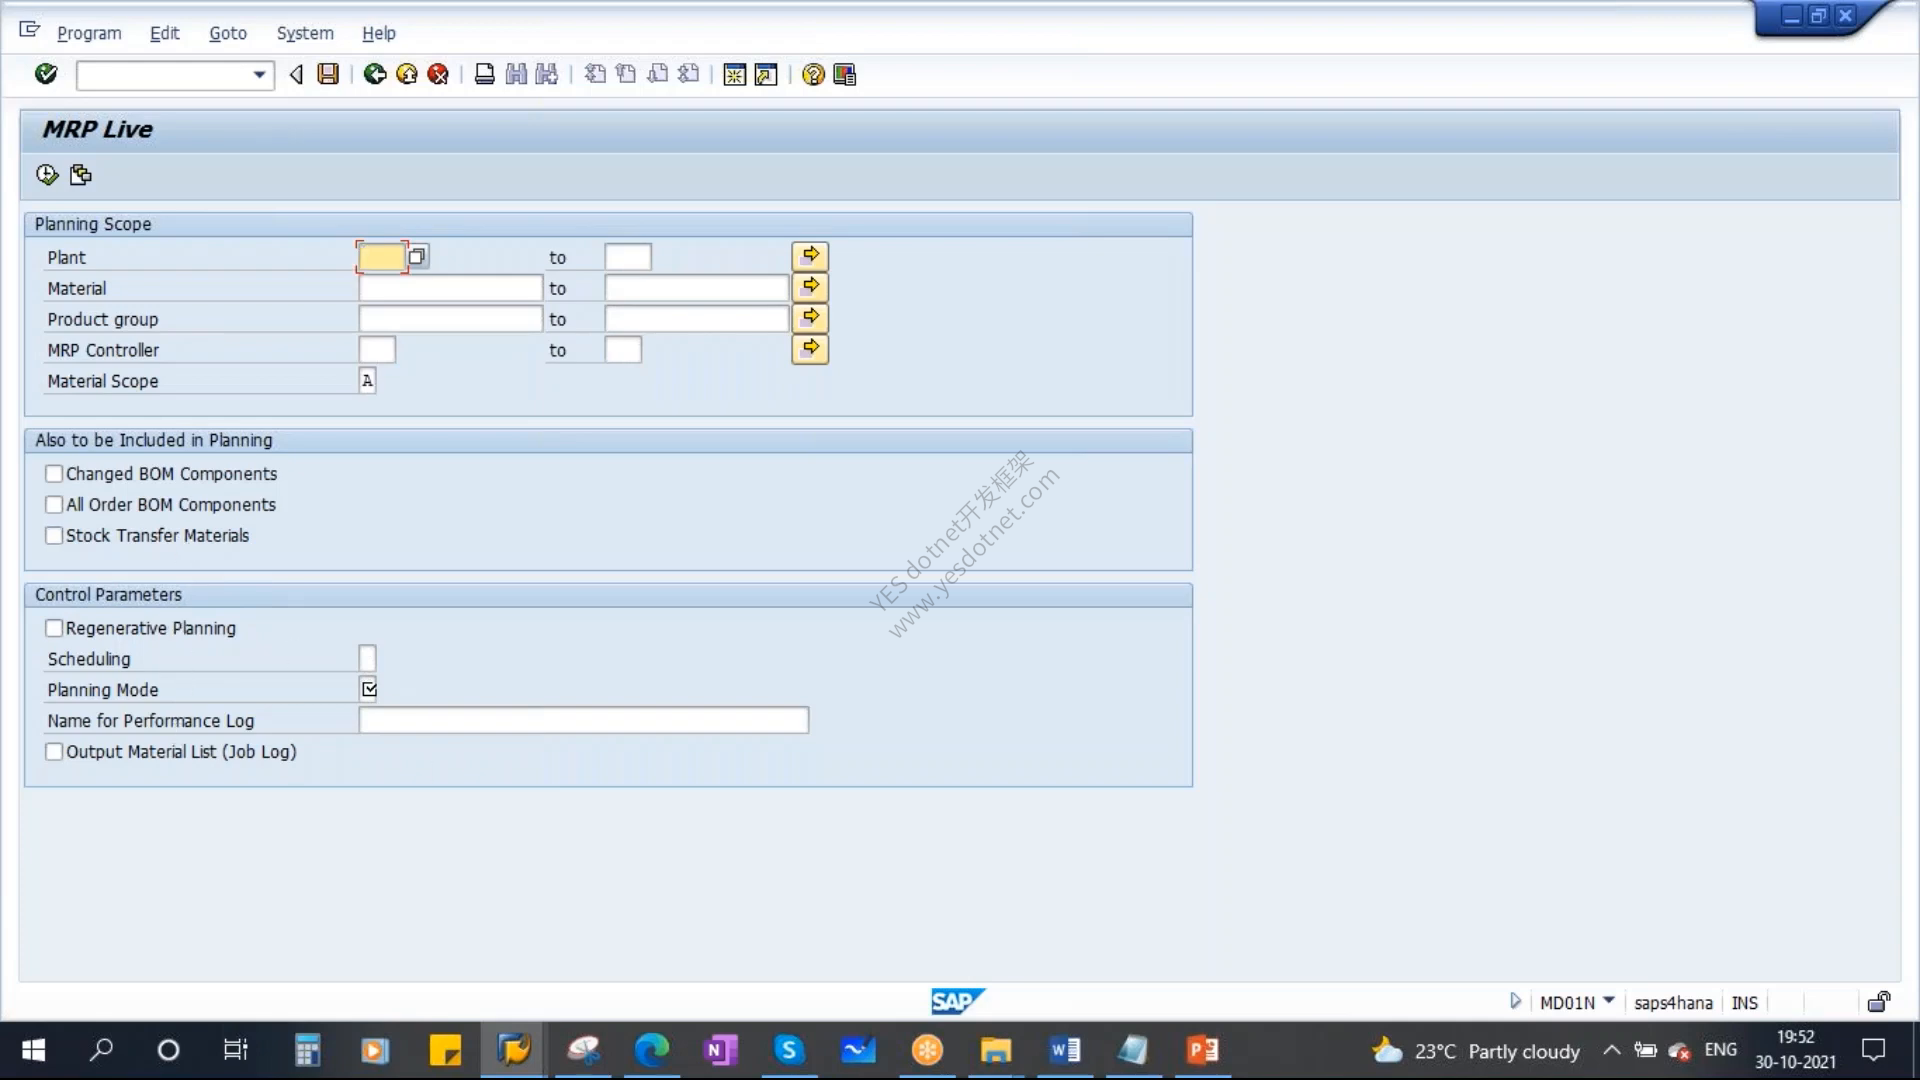Screen dimensions: 1920x1080
Task: Click the Material to input field
Action: pos(697,288)
